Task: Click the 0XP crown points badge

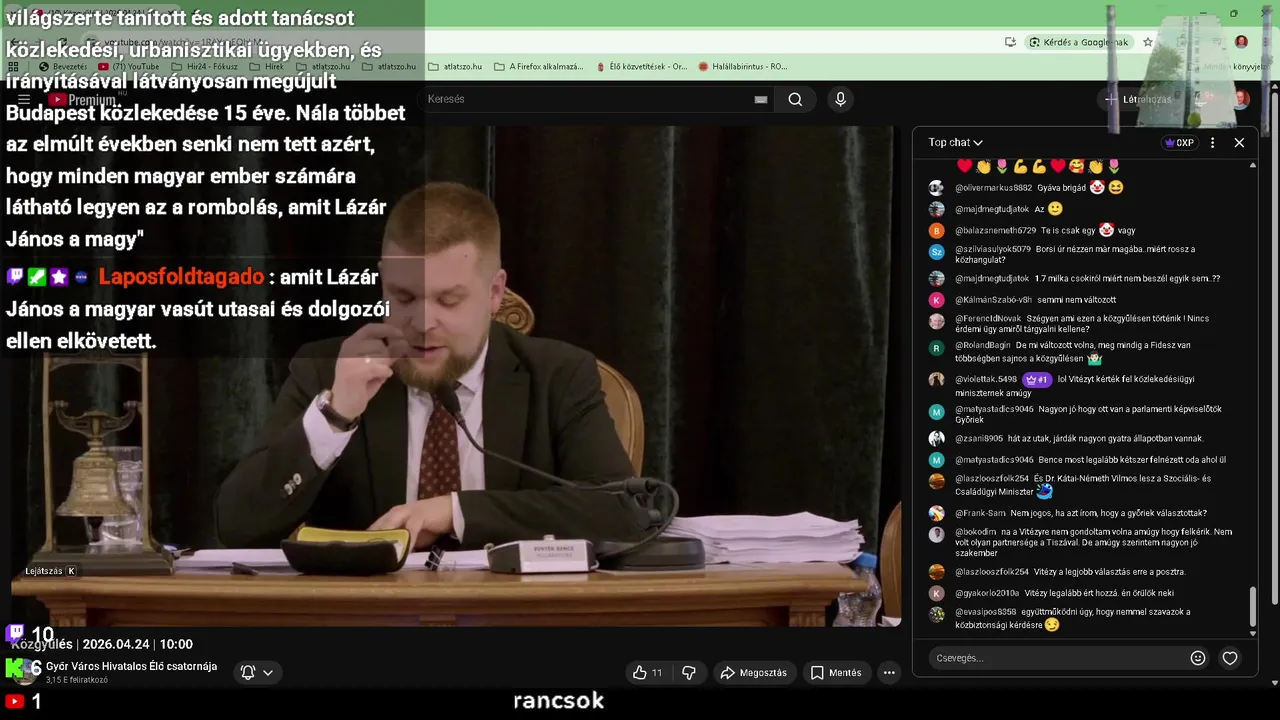Action: coord(1180,143)
